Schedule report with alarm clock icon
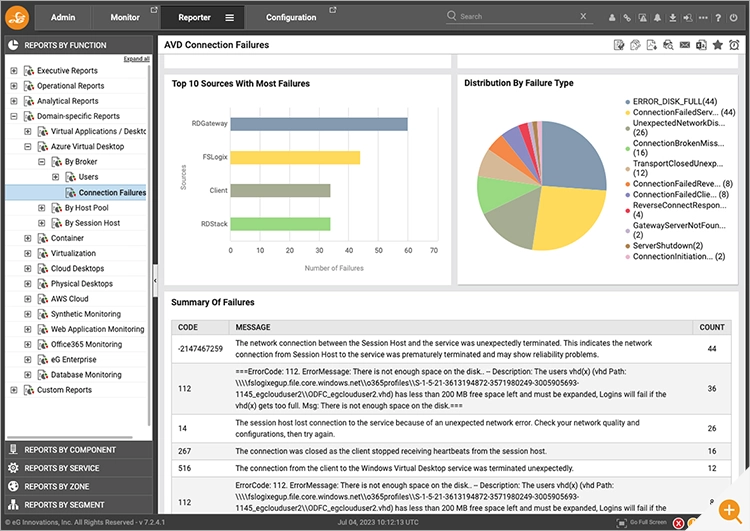 coord(734,44)
